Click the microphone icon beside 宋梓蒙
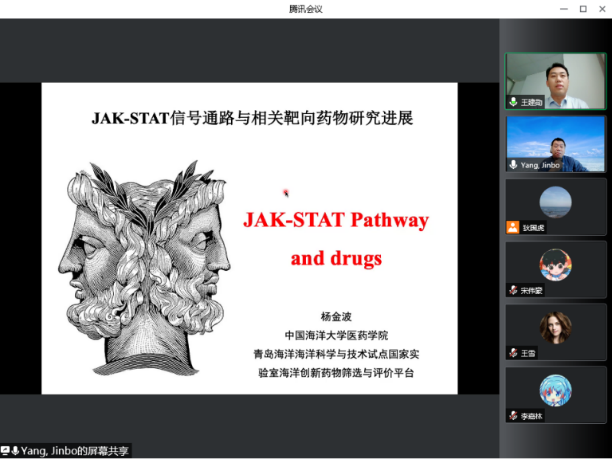612x459 pixels. (x=513, y=290)
